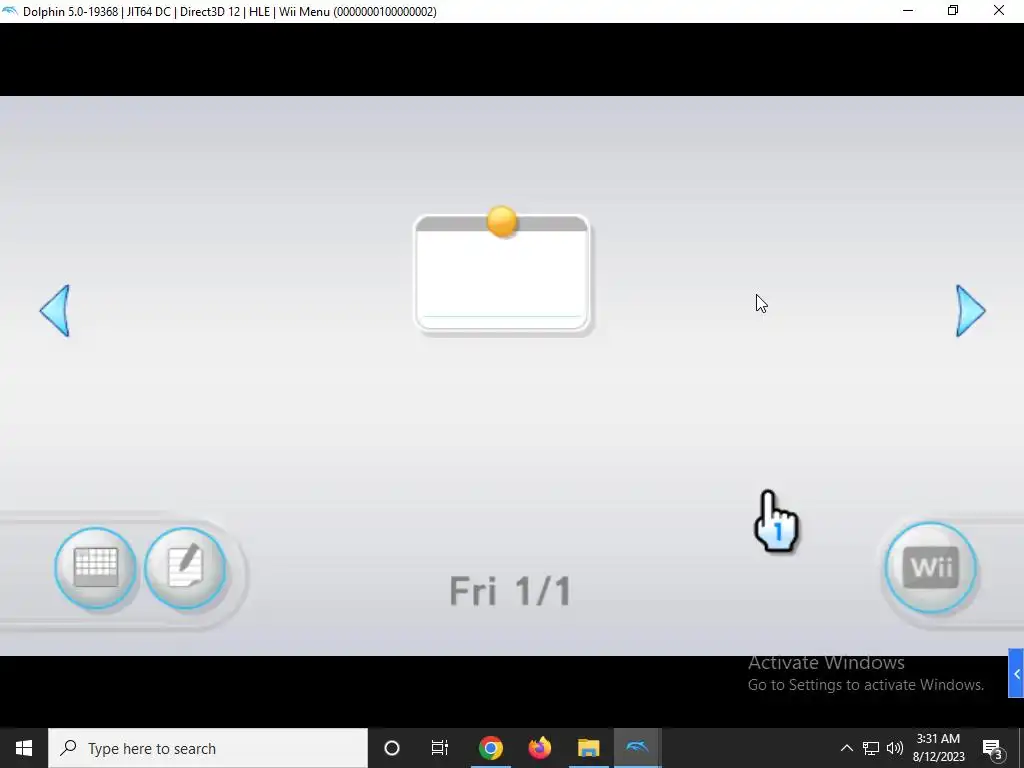
Task: Open volume control tray icon
Action: 895,748
